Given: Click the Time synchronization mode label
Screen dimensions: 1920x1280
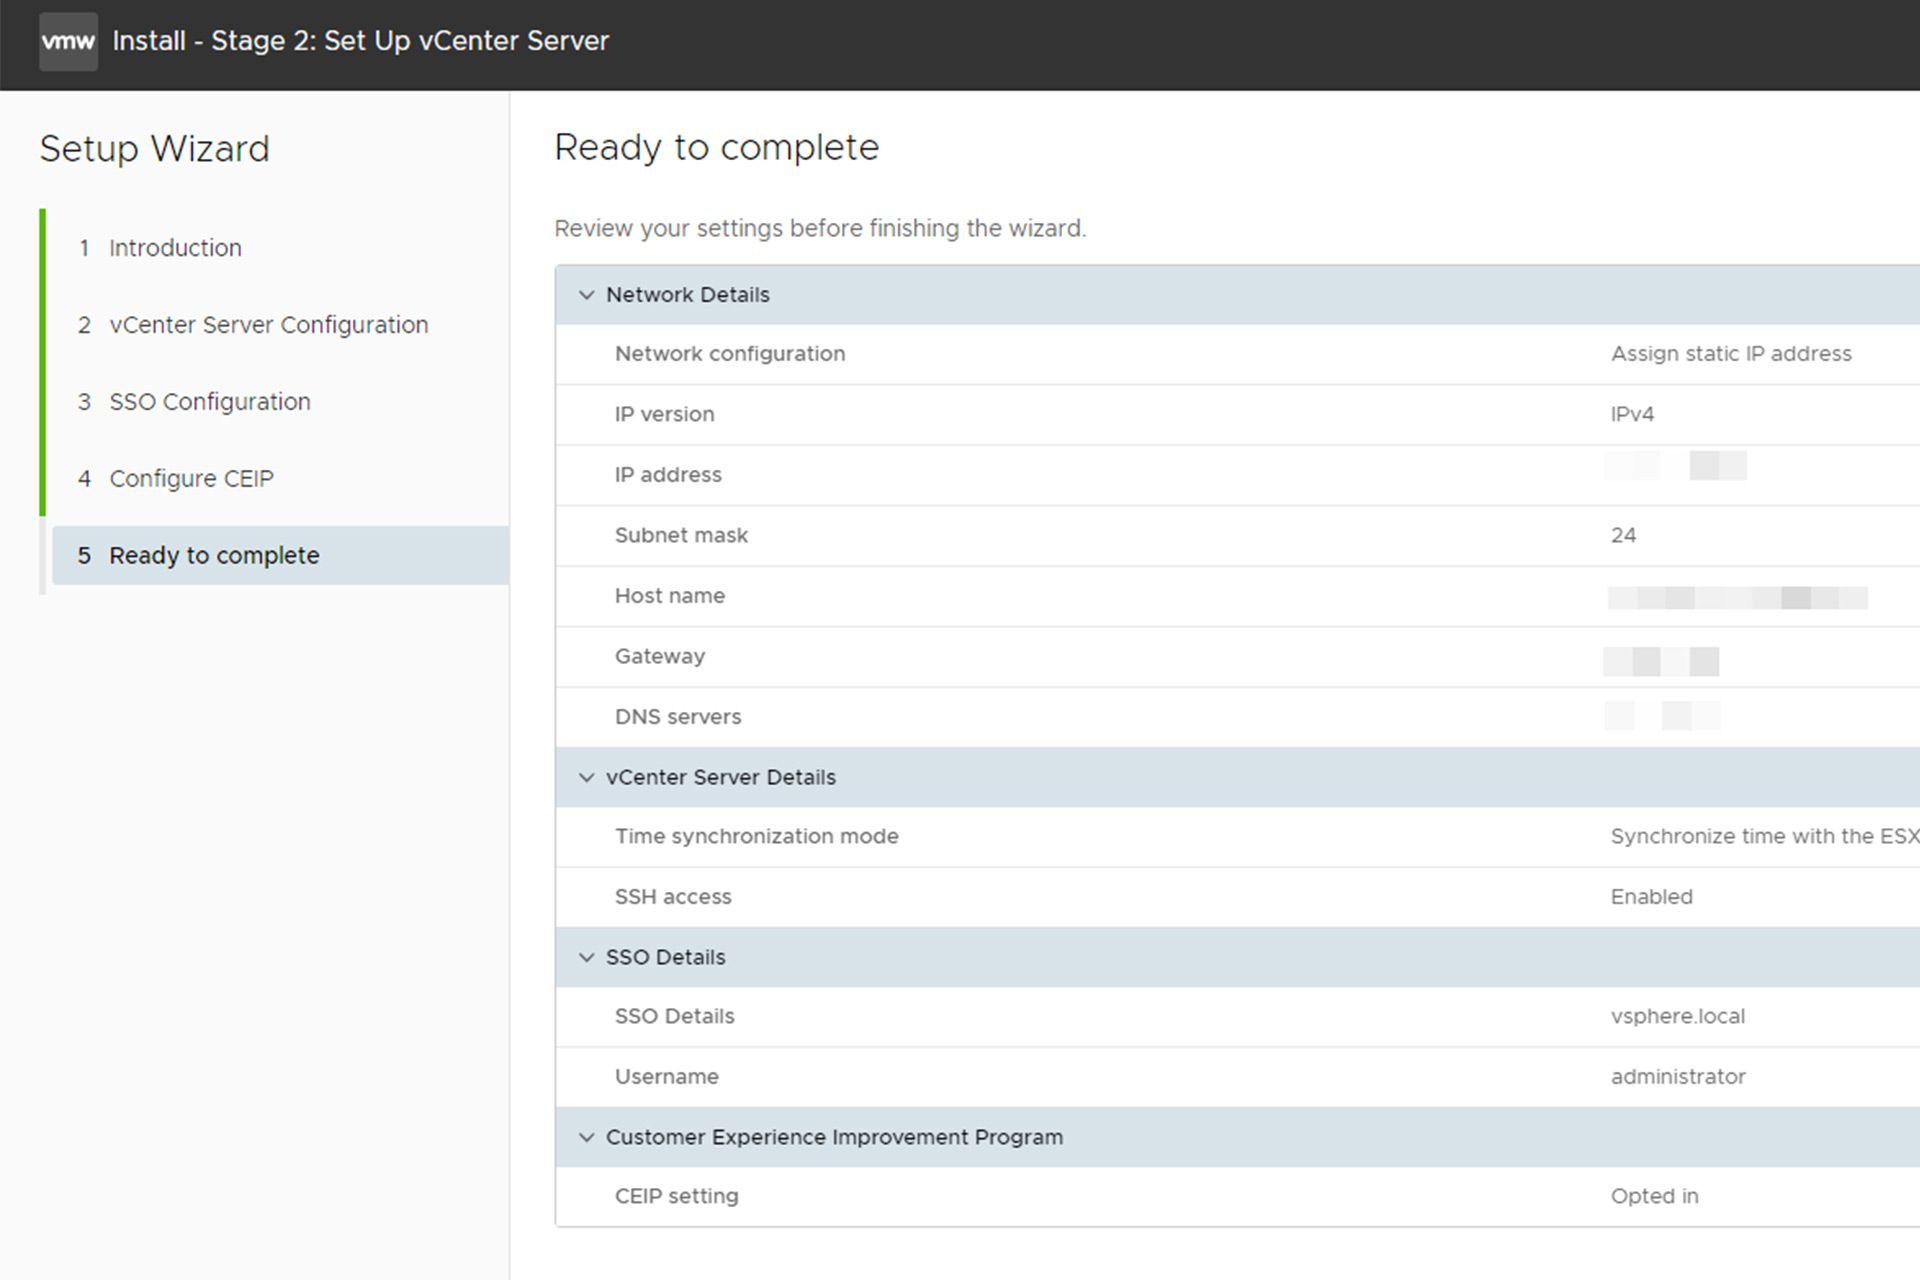Looking at the screenshot, I should [x=756, y=836].
